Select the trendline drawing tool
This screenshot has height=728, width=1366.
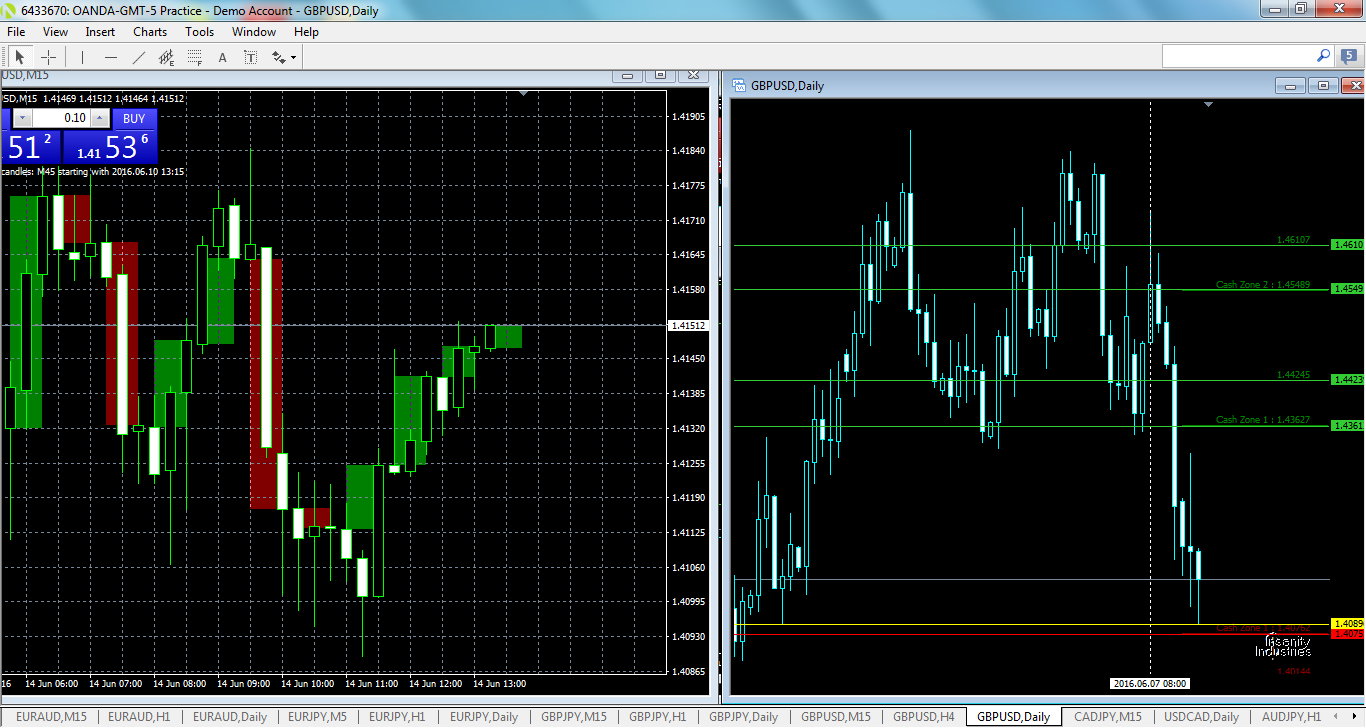pos(139,57)
